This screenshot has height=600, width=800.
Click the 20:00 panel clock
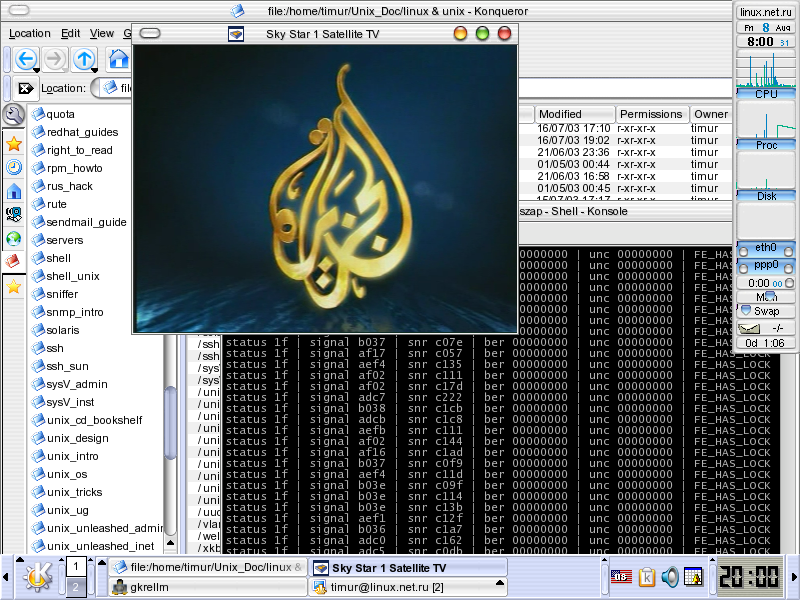point(749,577)
